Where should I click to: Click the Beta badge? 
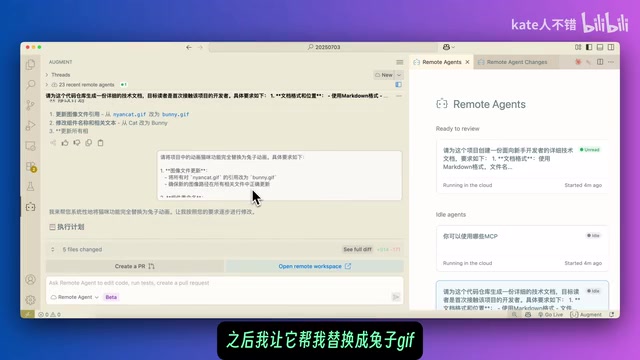pos(111,297)
